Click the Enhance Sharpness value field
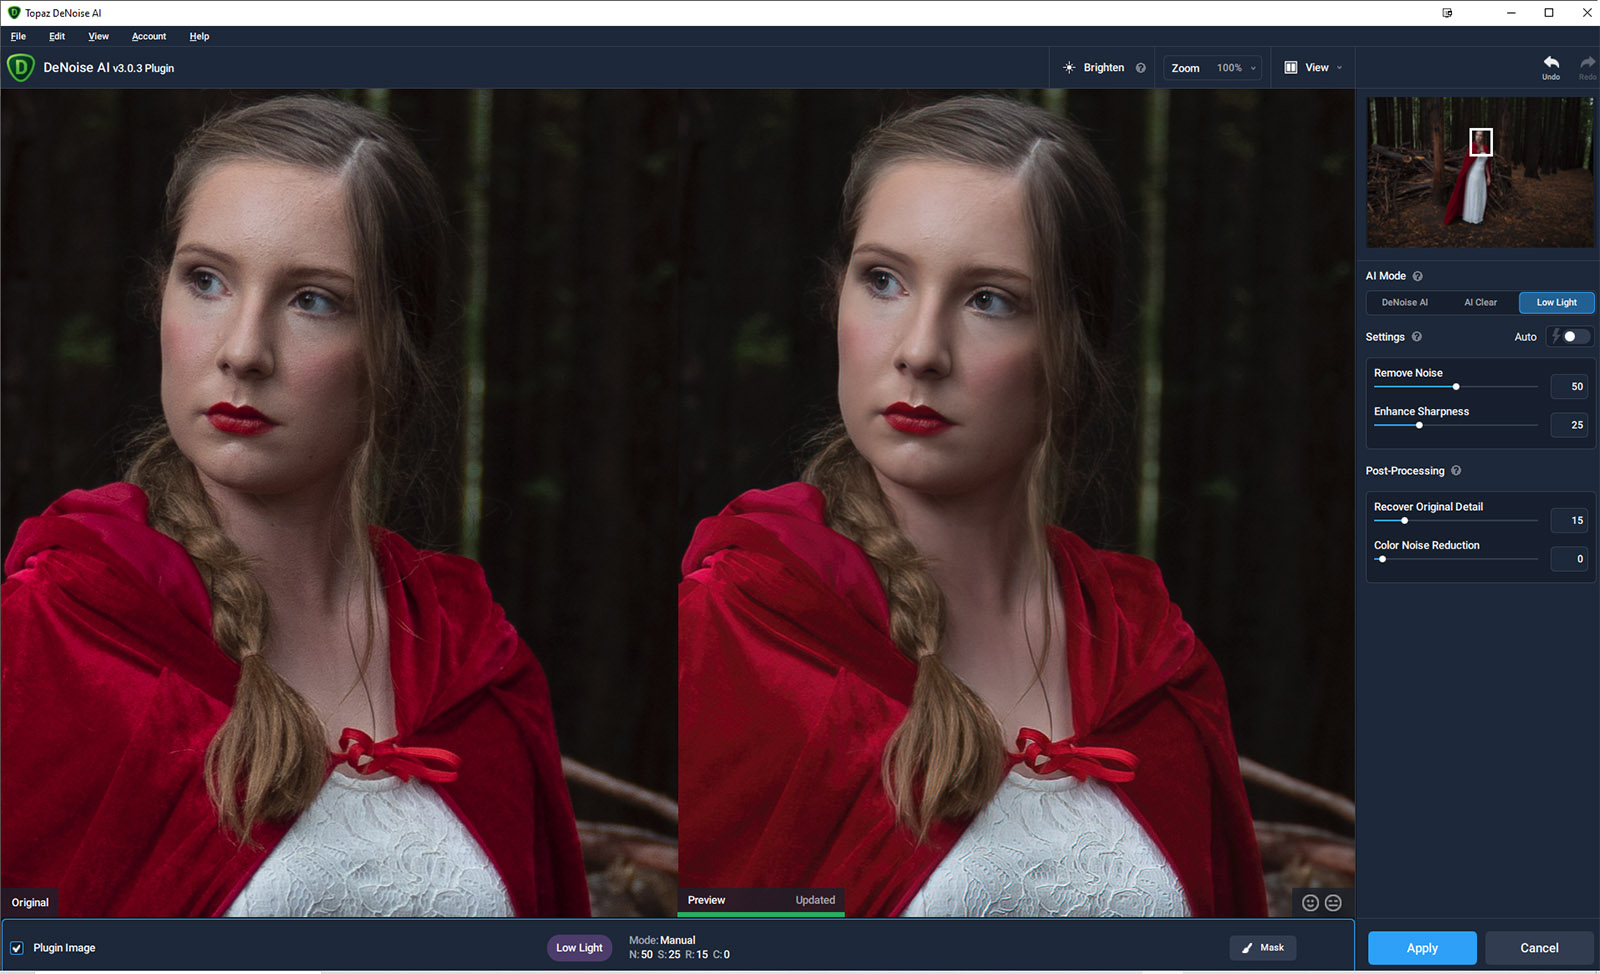1600x974 pixels. (1569, 425)
